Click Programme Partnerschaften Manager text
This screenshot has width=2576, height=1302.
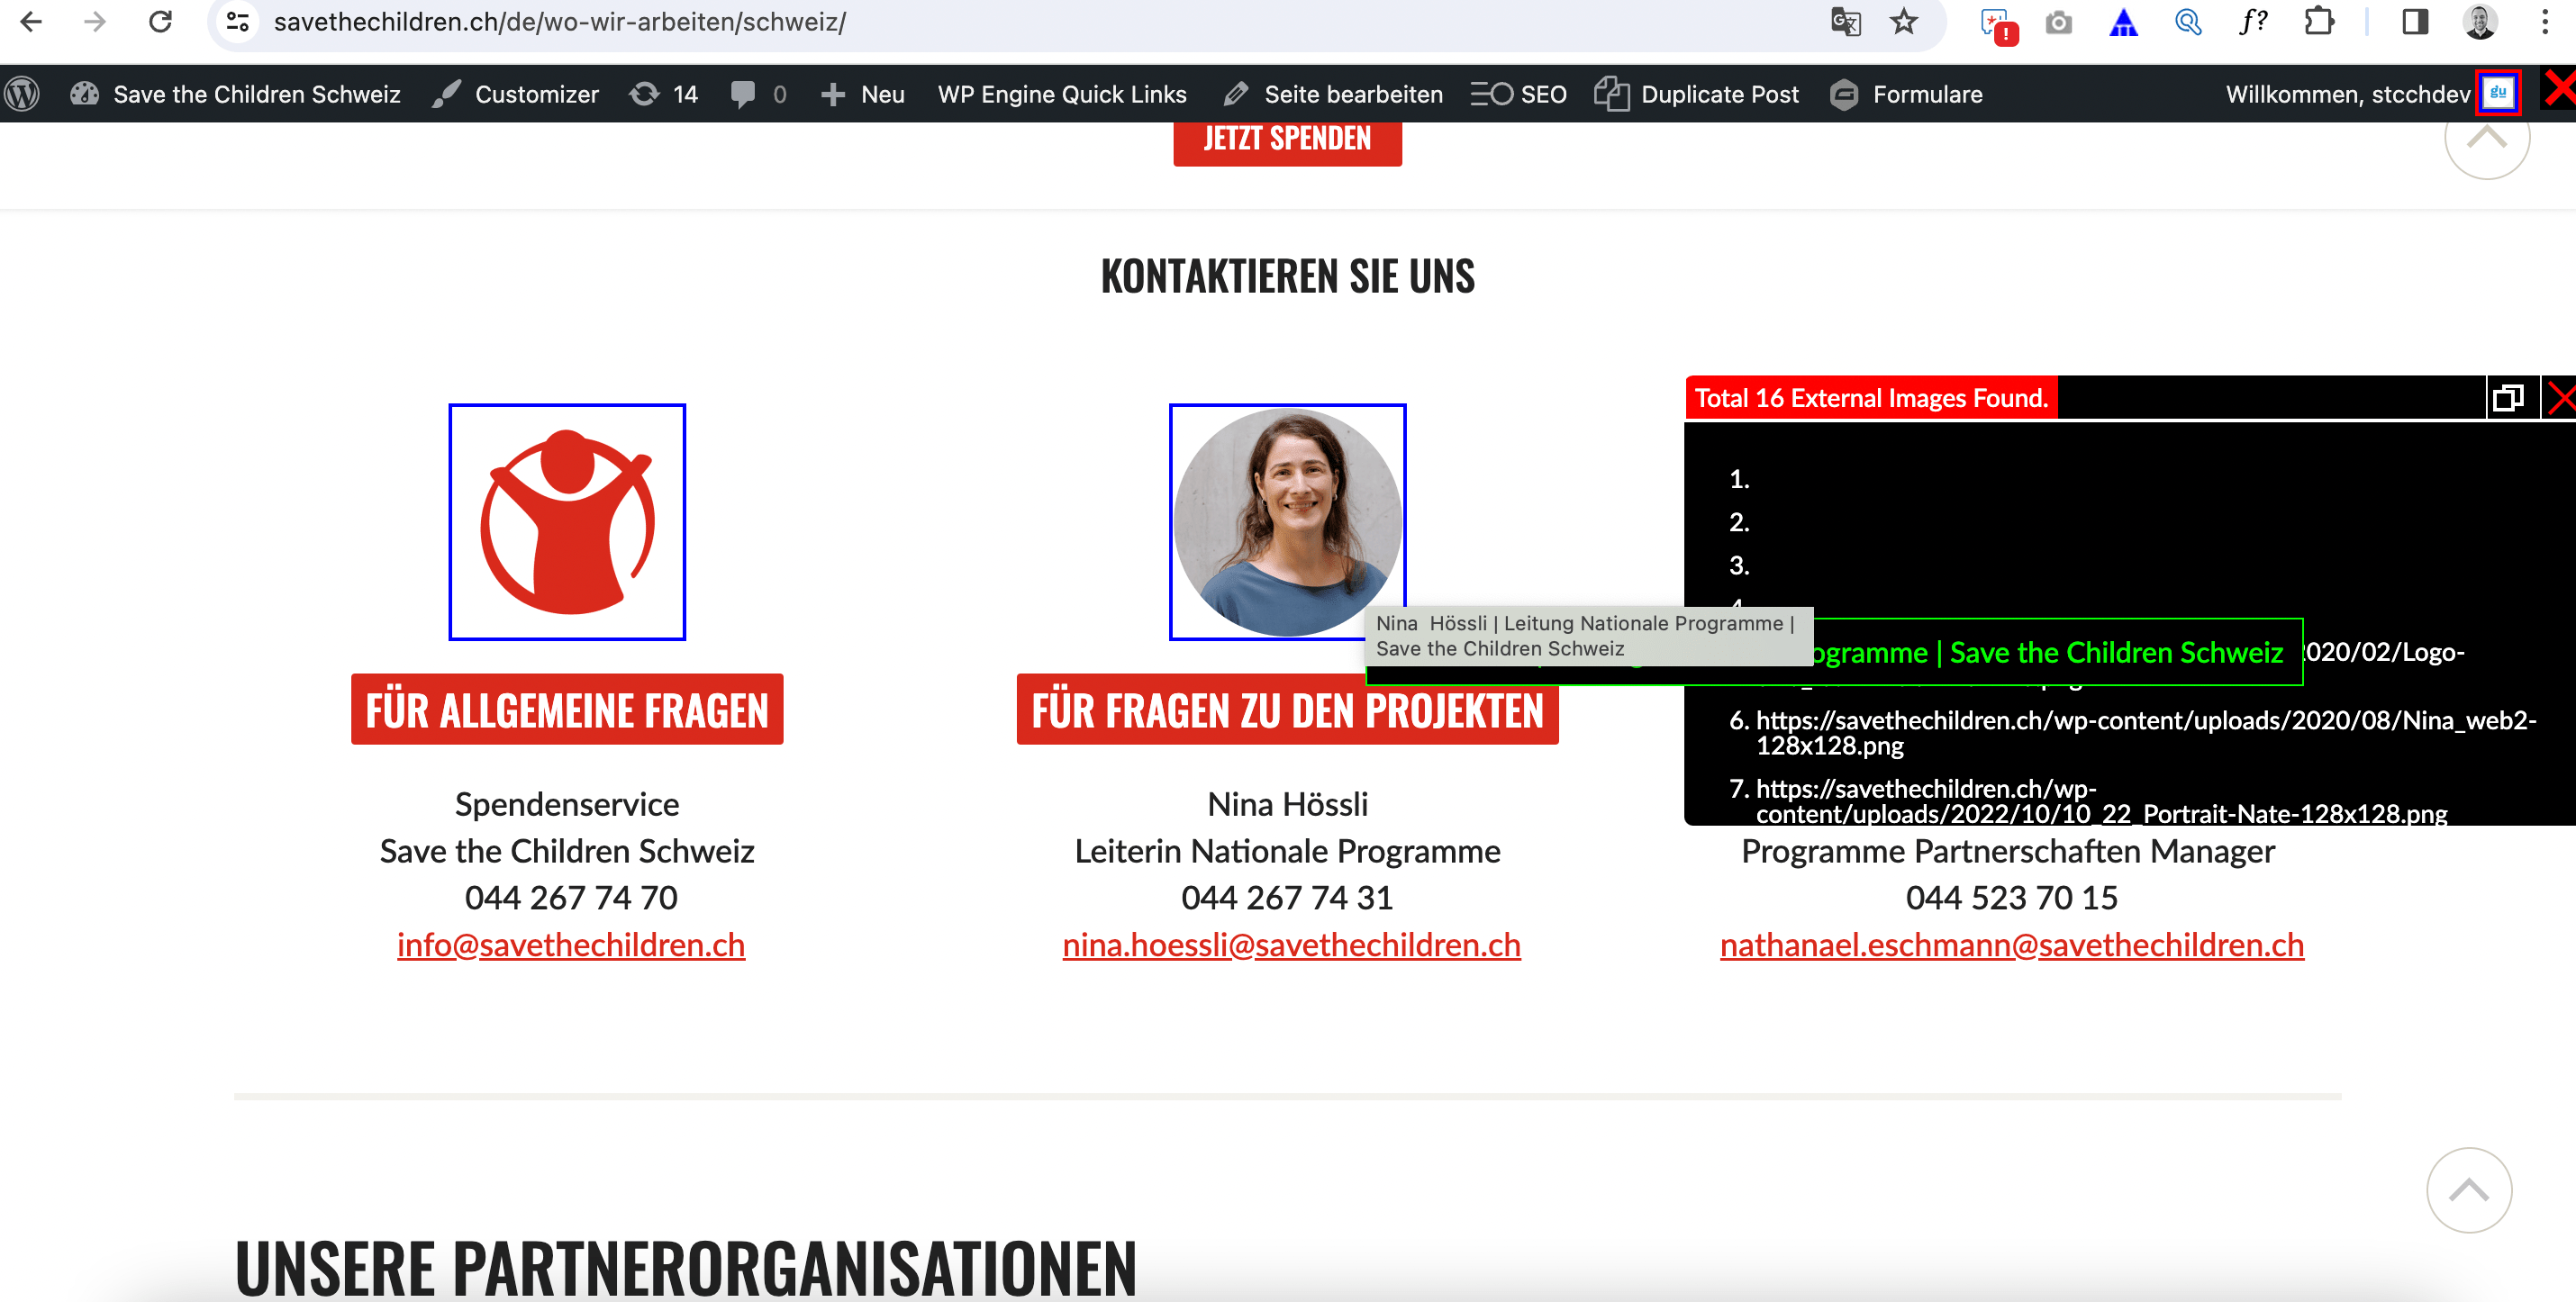coord(2008,851)
